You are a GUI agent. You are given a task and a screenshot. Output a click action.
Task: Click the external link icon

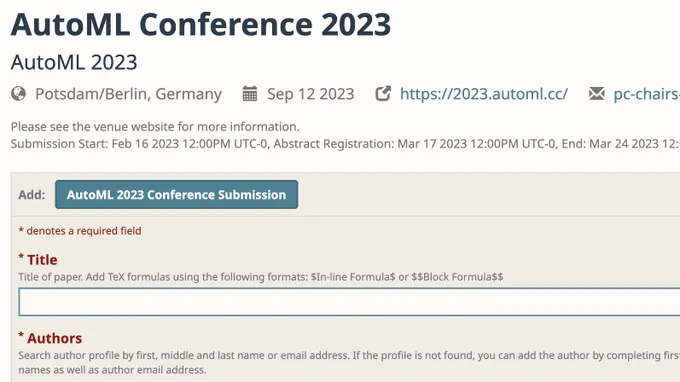(383, 94)
